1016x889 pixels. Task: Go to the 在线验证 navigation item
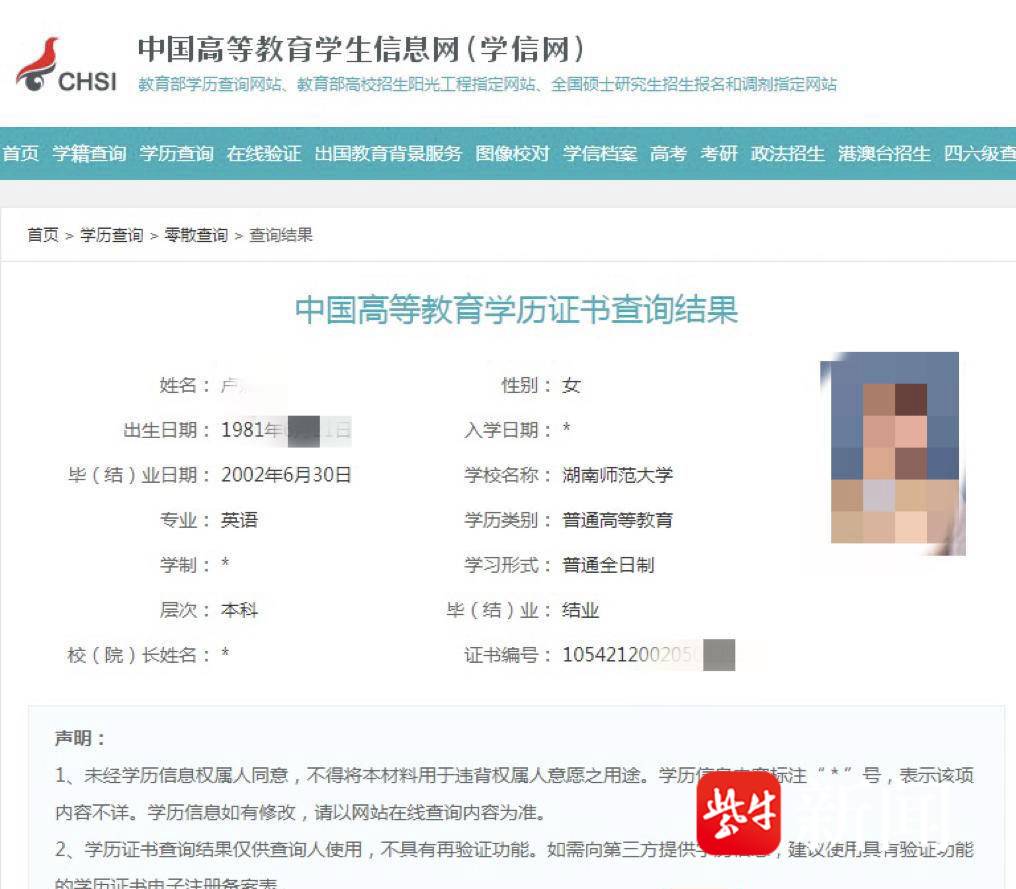pos(263,154)
